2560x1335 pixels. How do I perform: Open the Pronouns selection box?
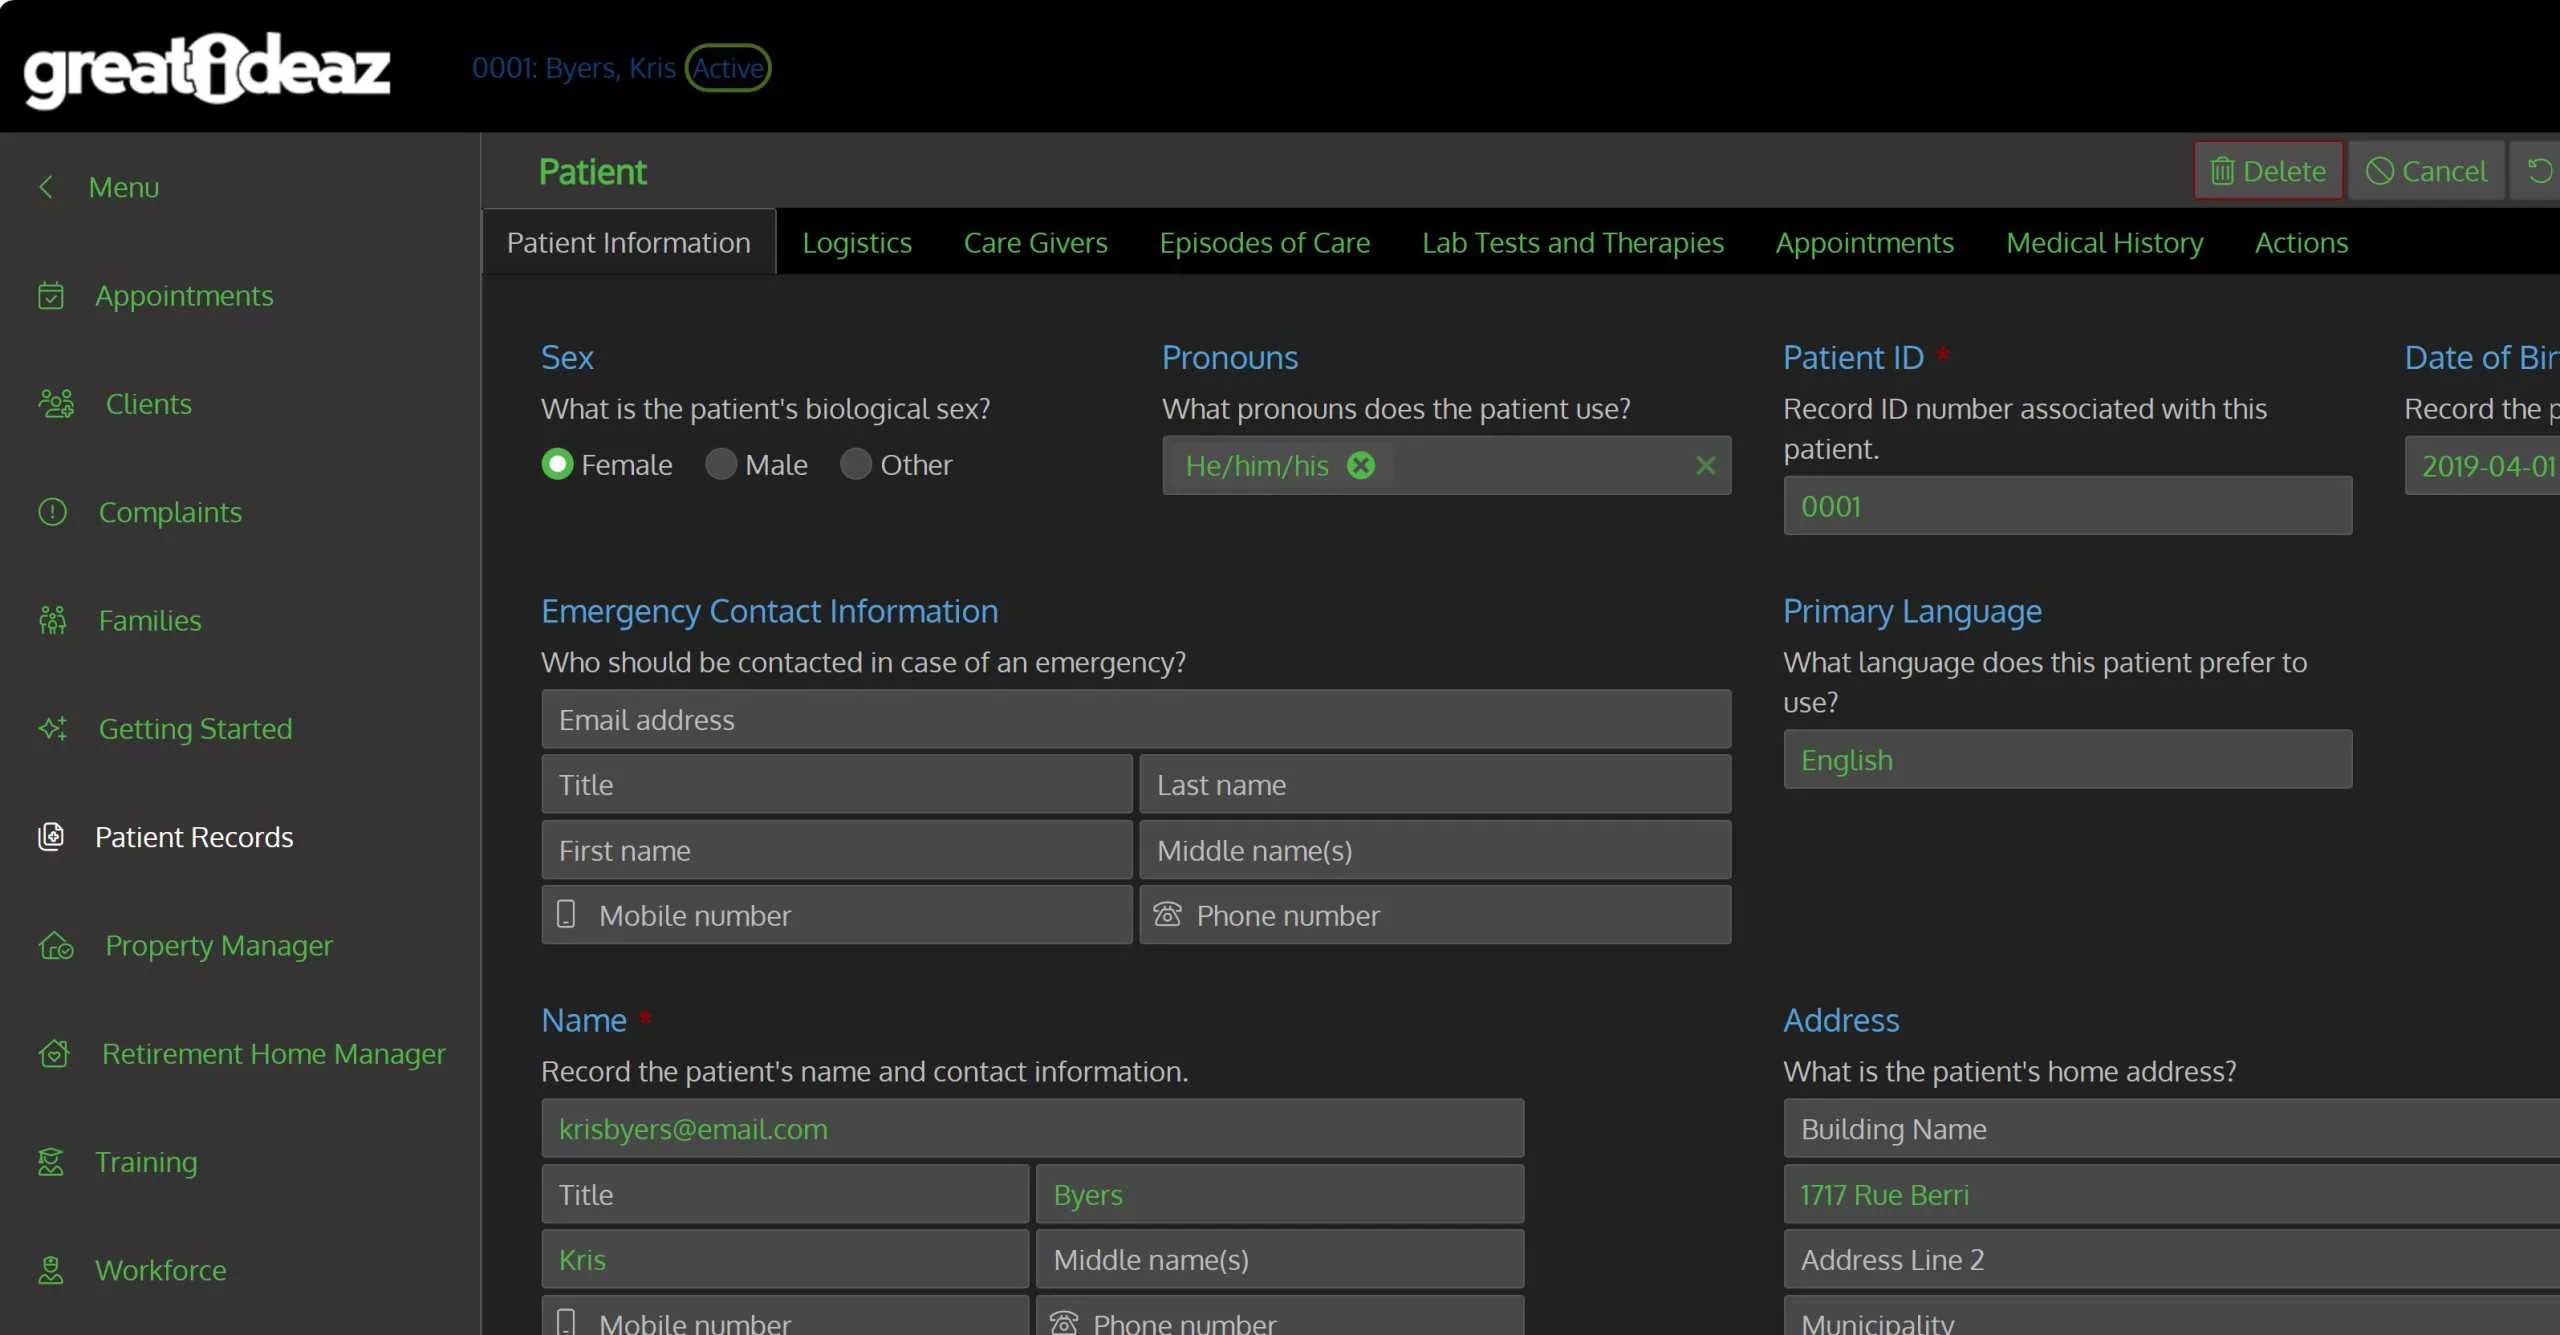(x=1446, y=465)
